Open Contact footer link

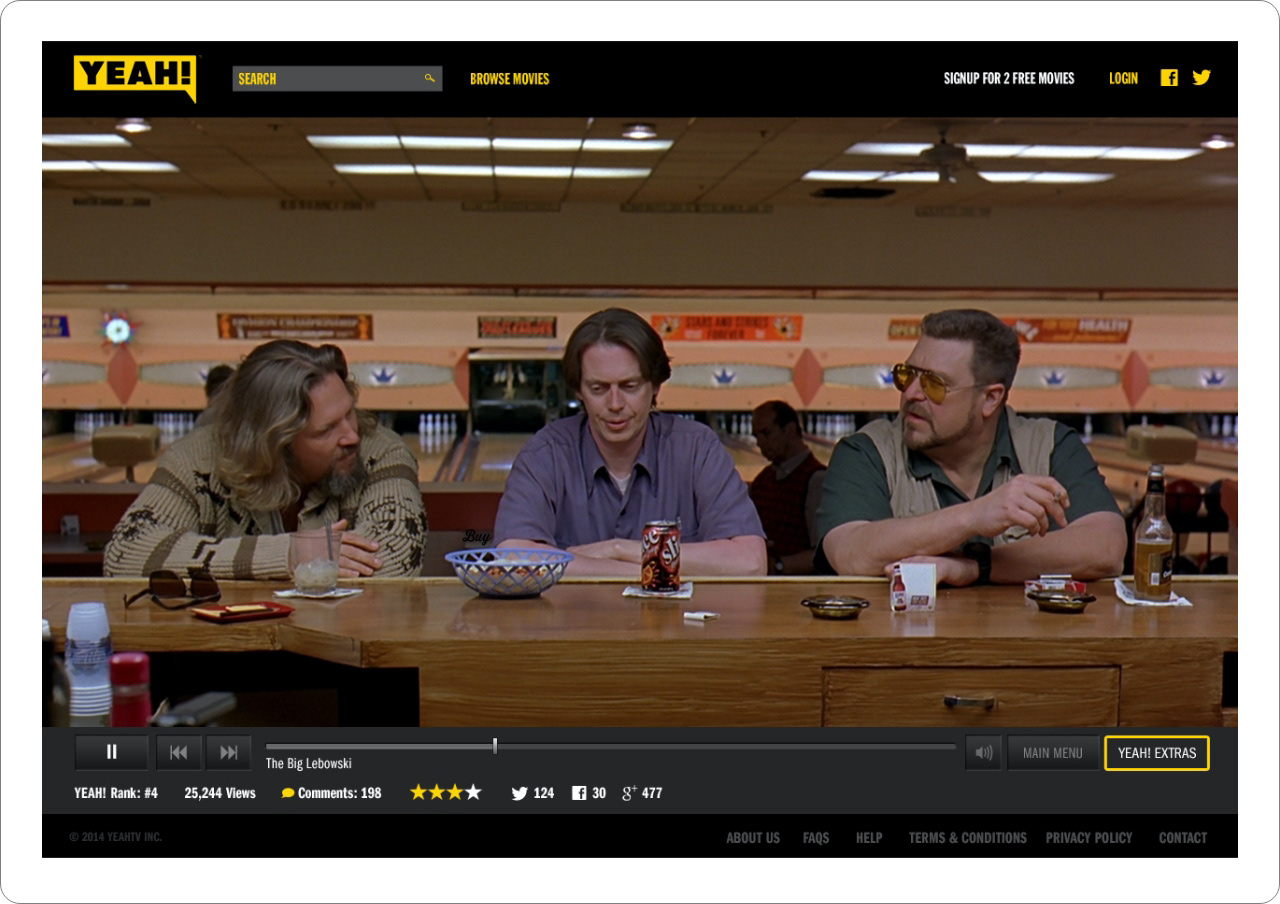click(x=1183, y=838)
